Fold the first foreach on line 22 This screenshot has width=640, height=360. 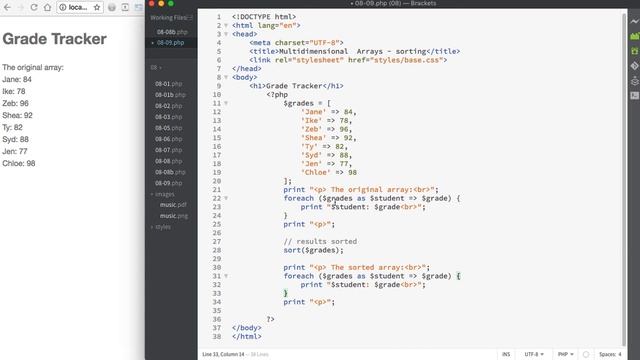click(226, 198)
